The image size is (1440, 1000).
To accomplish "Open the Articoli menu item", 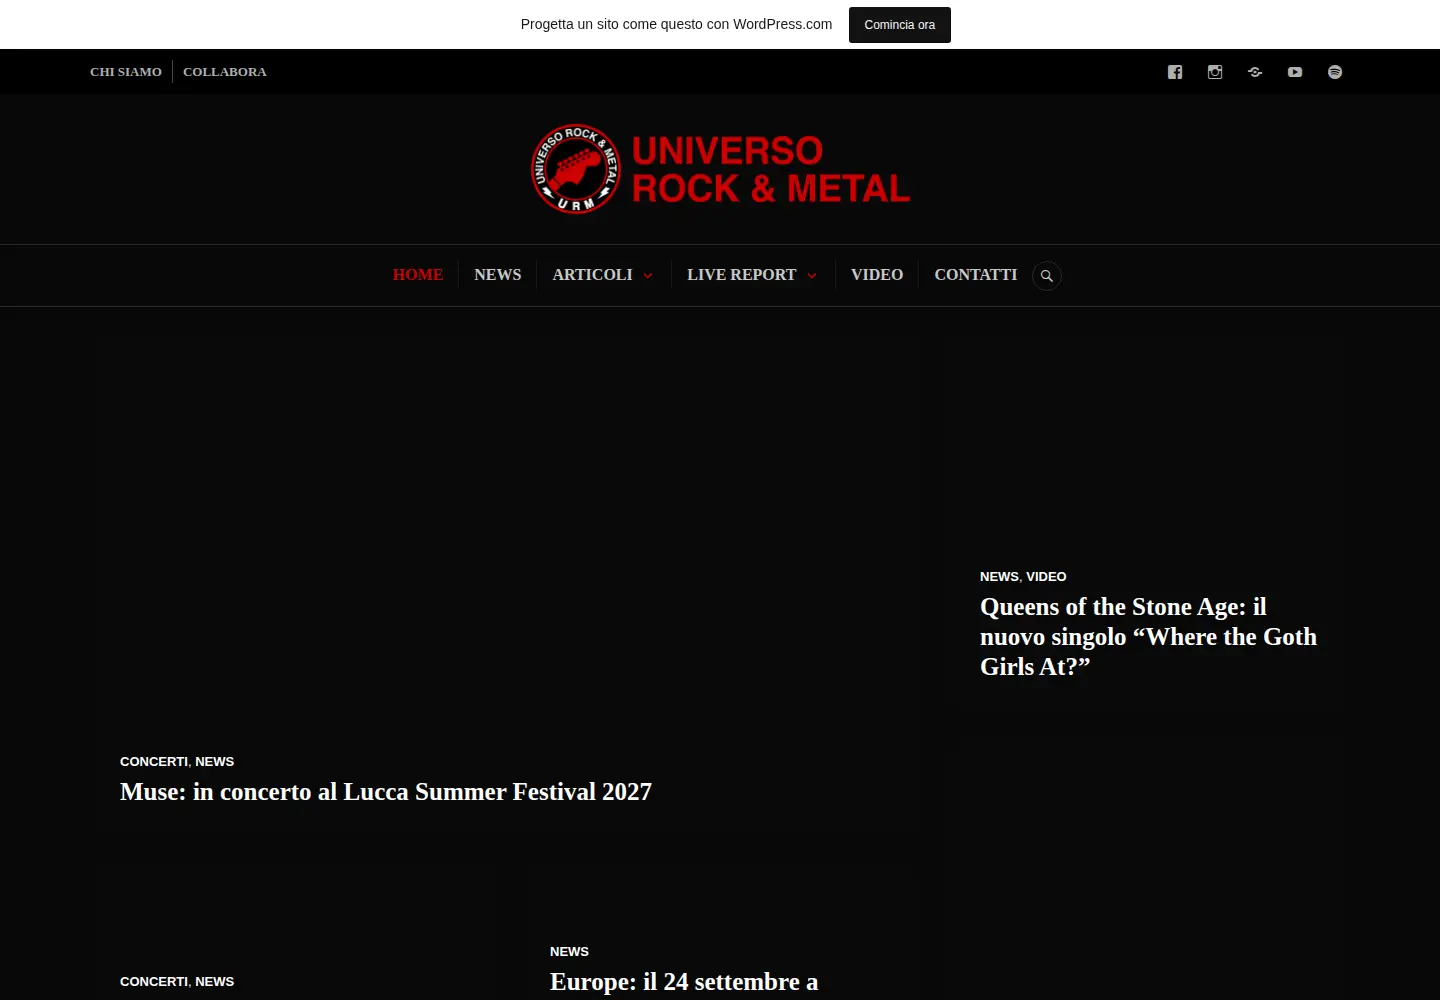I will 592,275.
